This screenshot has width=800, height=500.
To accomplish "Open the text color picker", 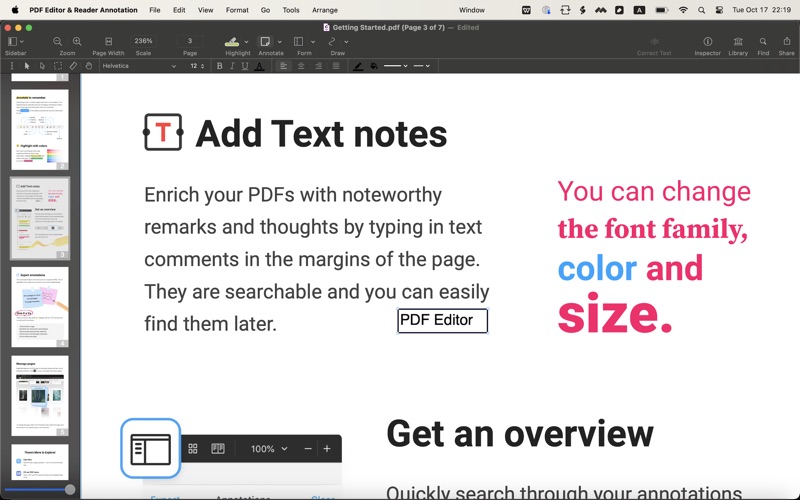I will pyautogui.click(x=259, y=66).
